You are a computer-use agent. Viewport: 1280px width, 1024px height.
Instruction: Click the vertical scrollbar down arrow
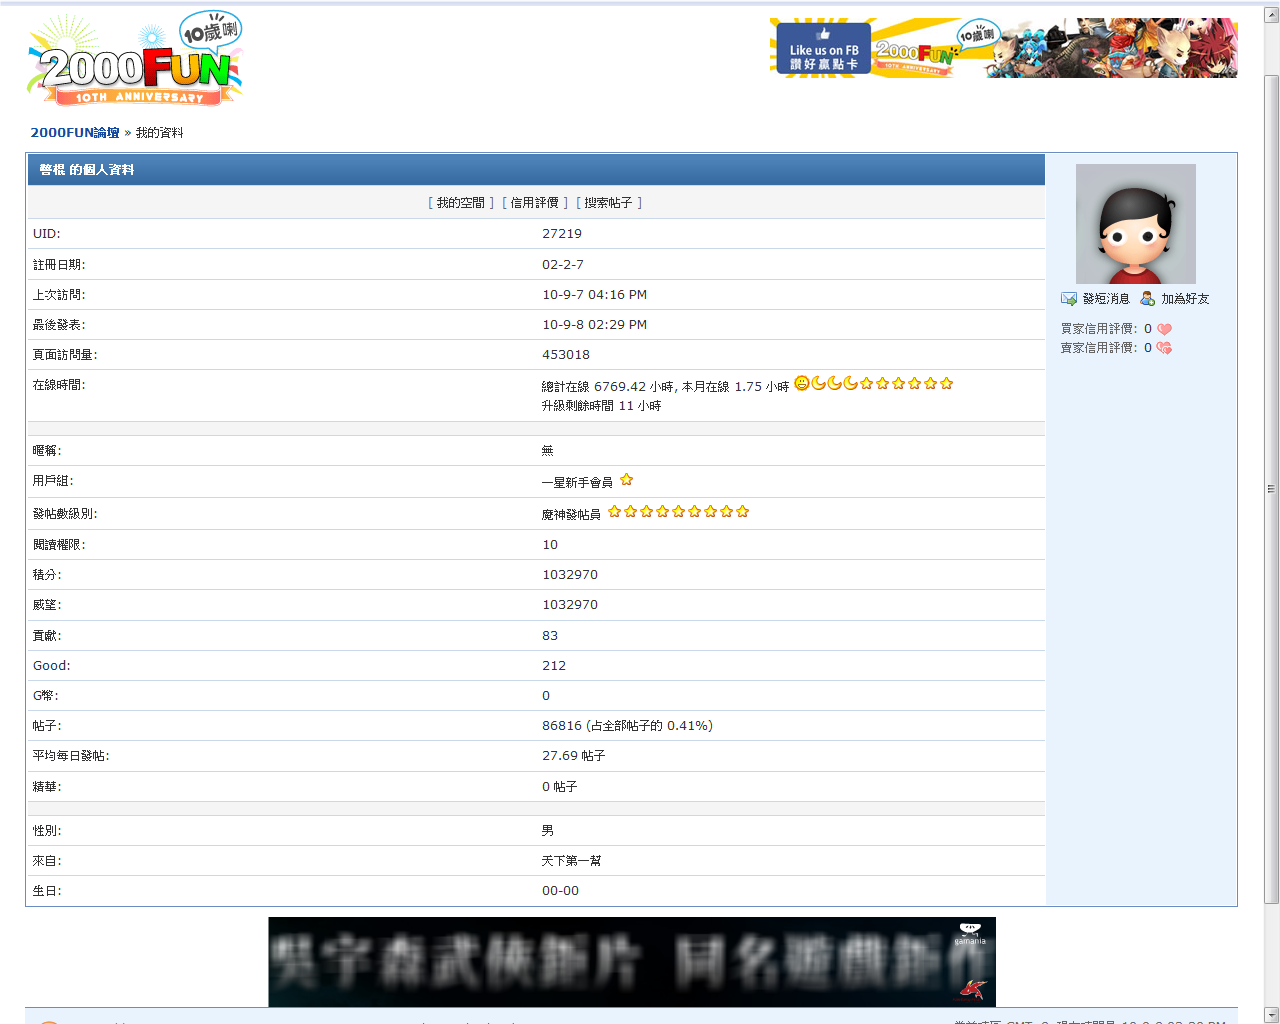[1271, 1015]
